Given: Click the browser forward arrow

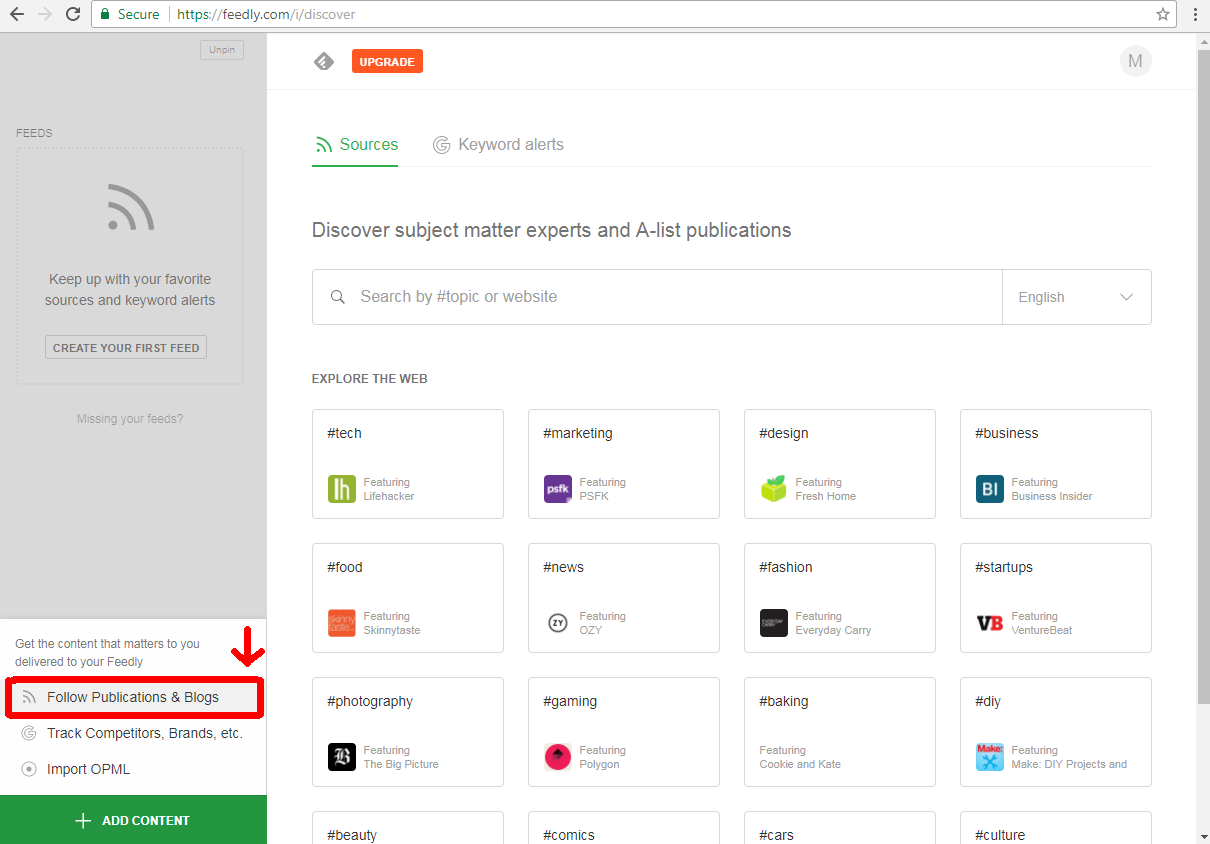Looking at the screenshot, I should (x=44, y=14).
